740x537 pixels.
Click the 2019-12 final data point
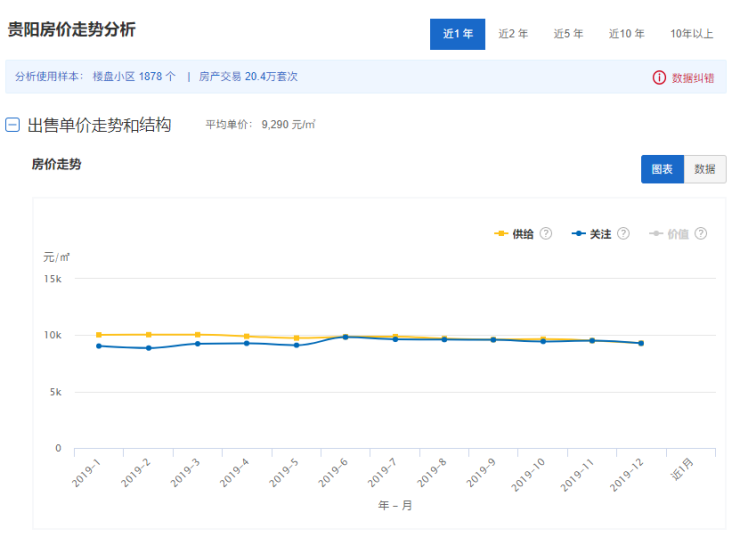pos(641,343)
